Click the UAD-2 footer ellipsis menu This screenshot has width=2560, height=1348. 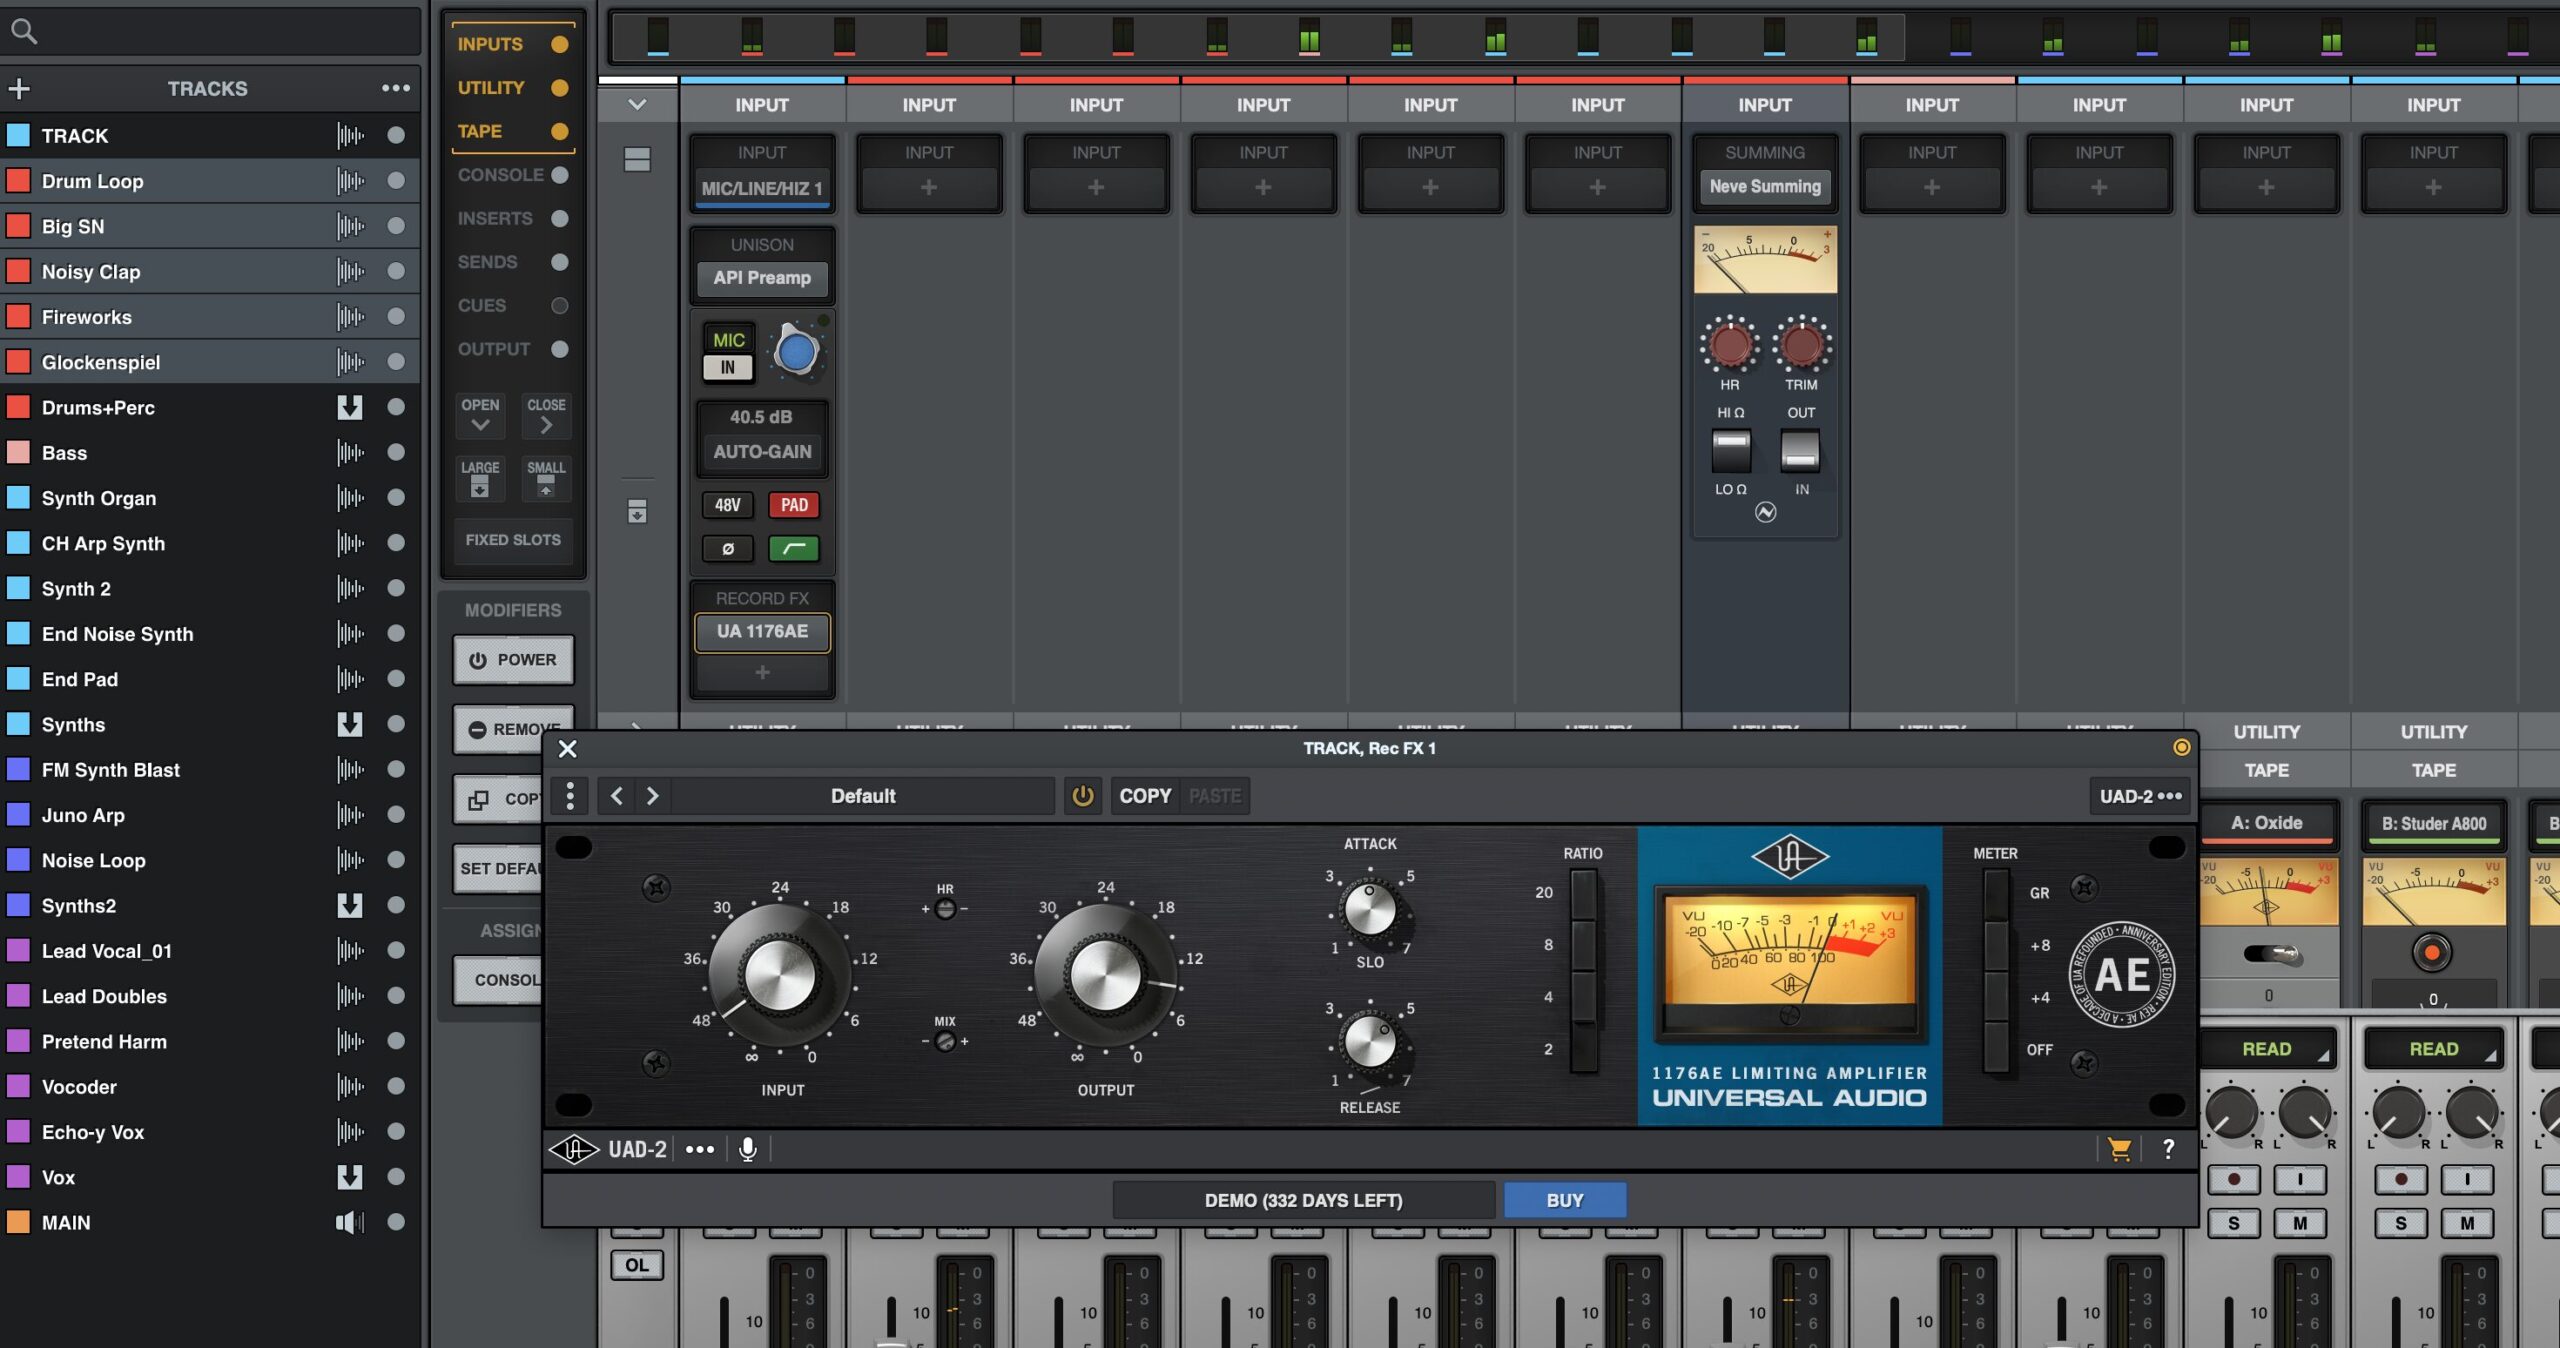(x=700, y=1150)
